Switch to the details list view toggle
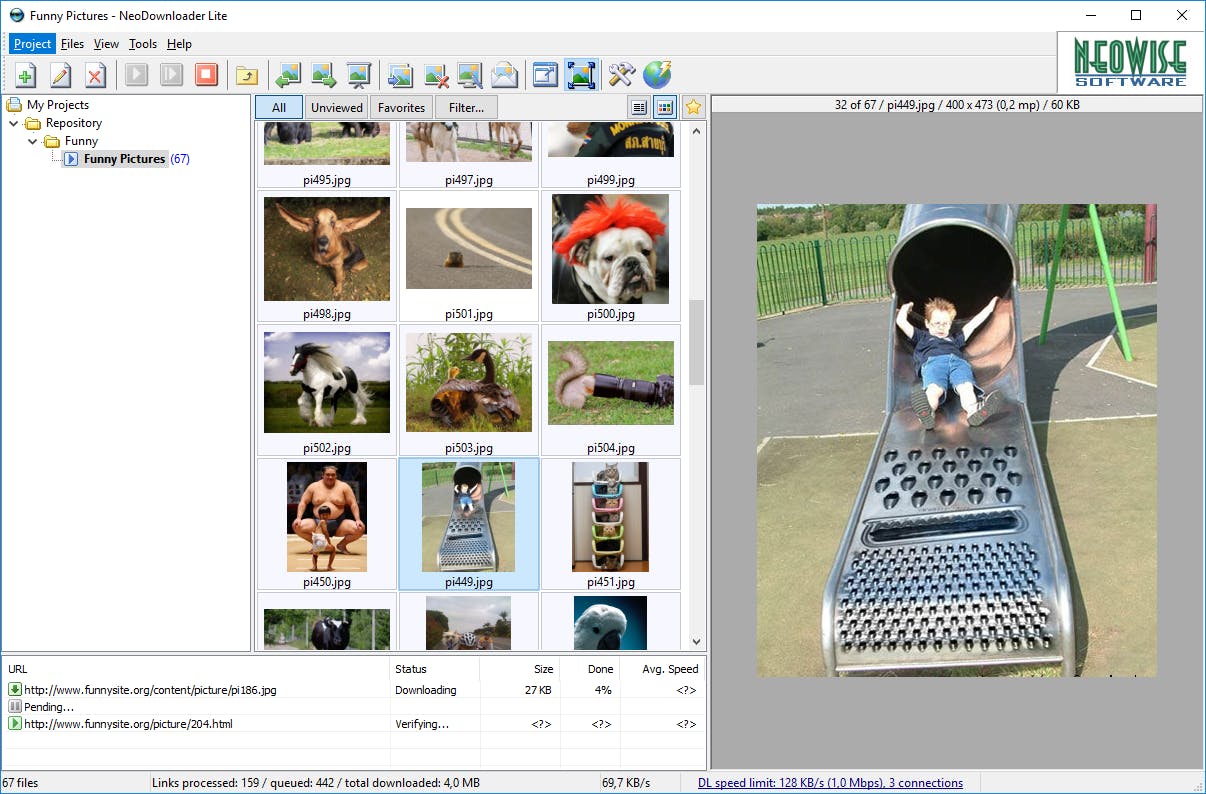 click(x=639, y=108)
